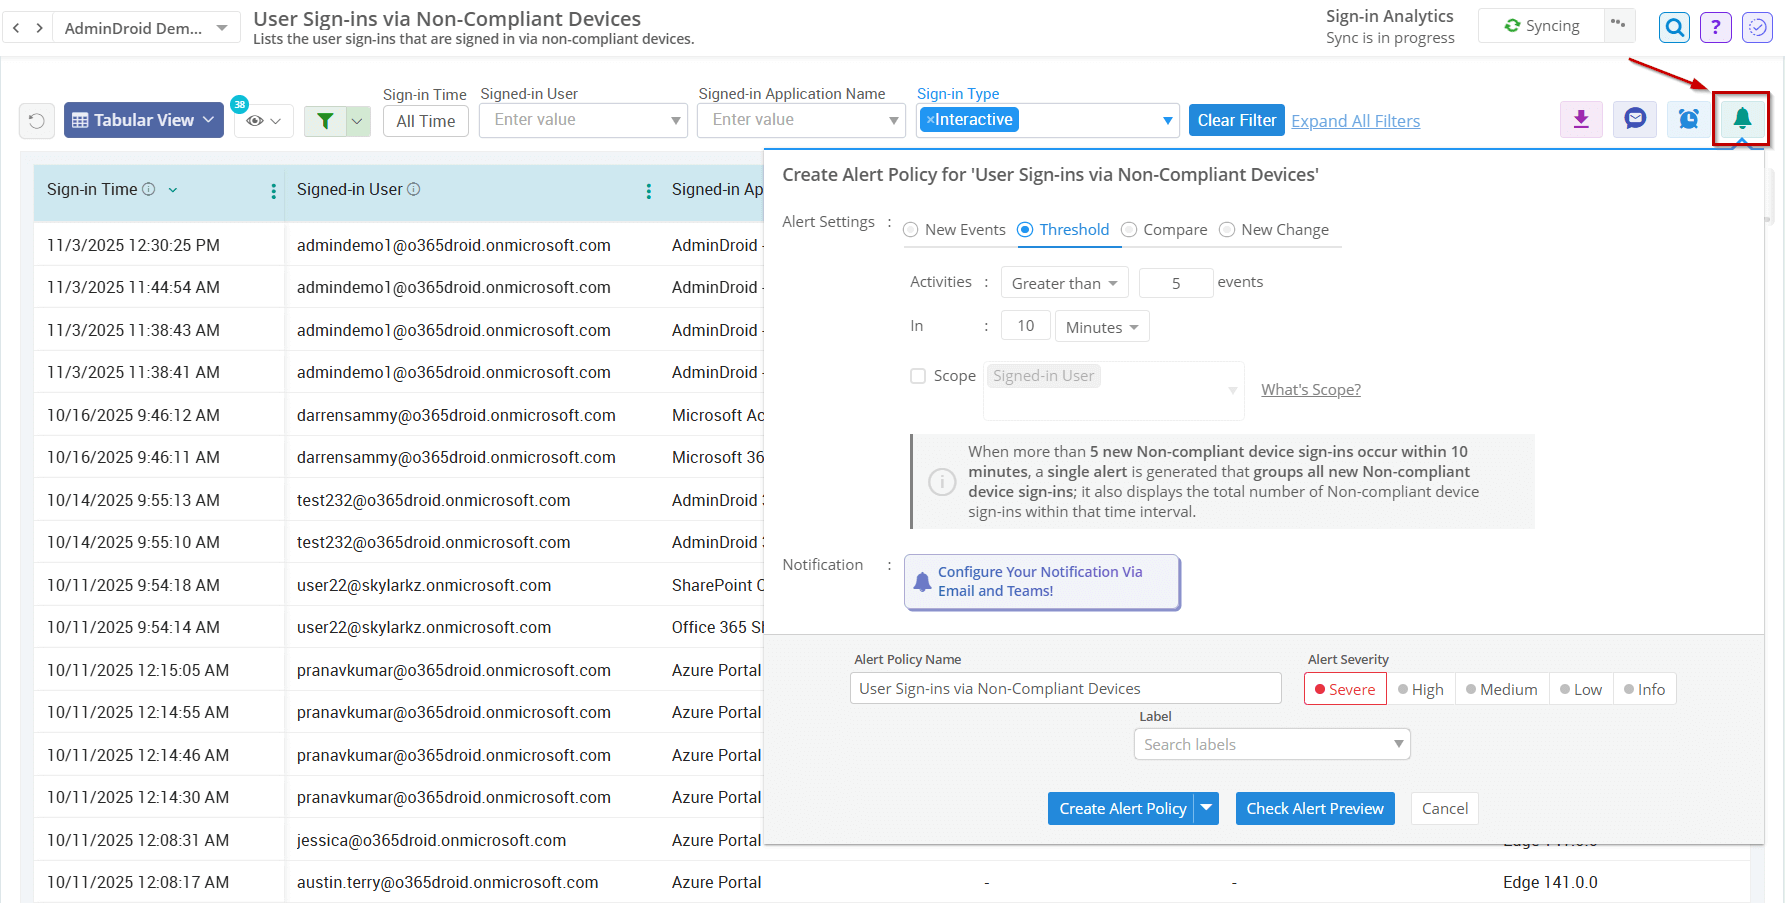Click the help question mark icon

(1716, 27)
